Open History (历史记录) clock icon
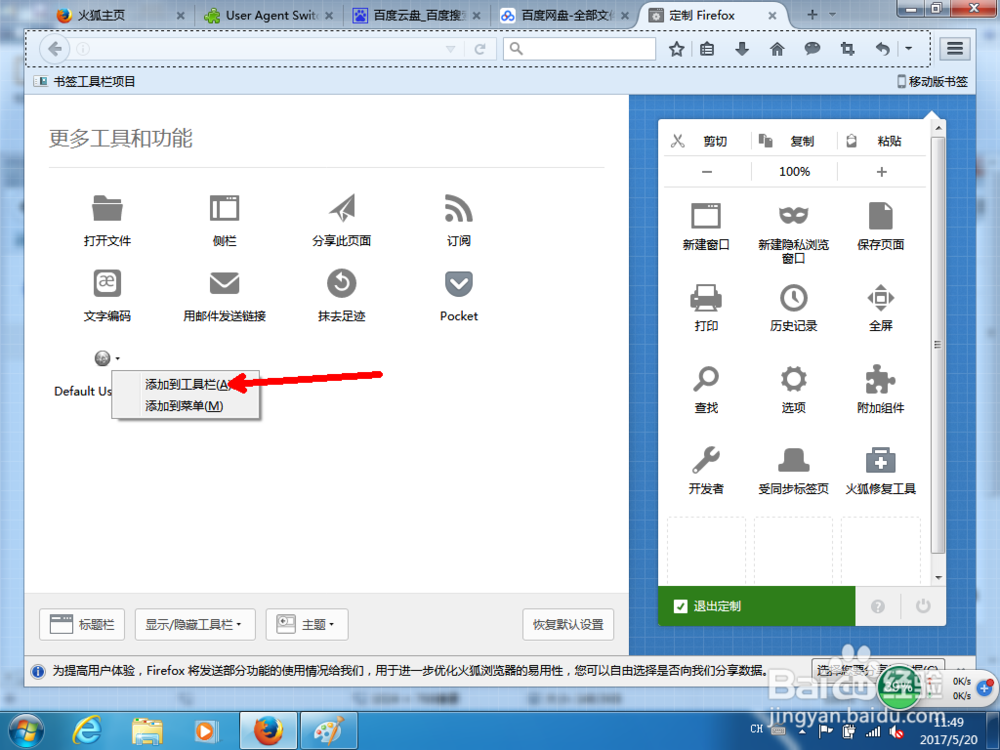Screen dimensions: 1000x750 point(793,297)
